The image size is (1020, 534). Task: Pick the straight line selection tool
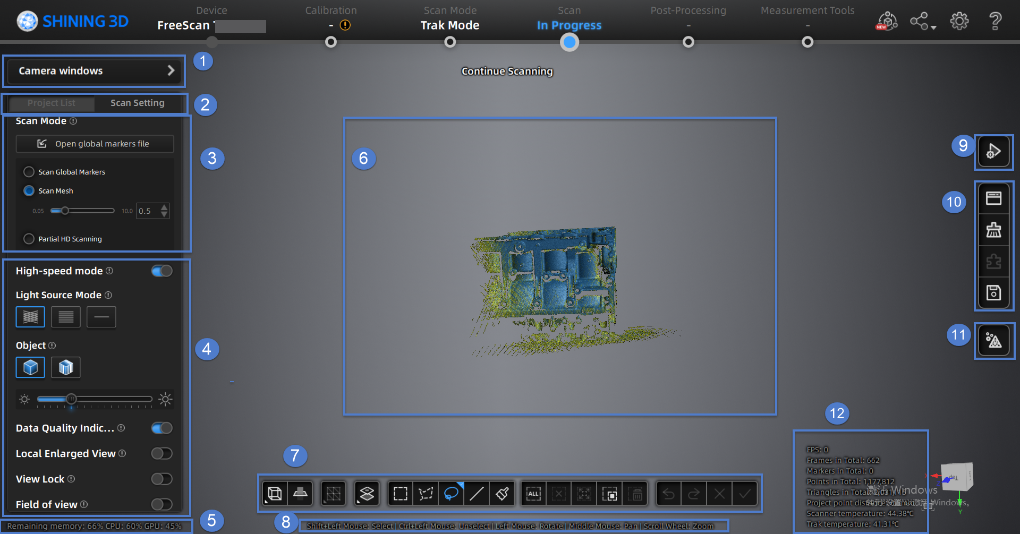[x=477, y=494]
